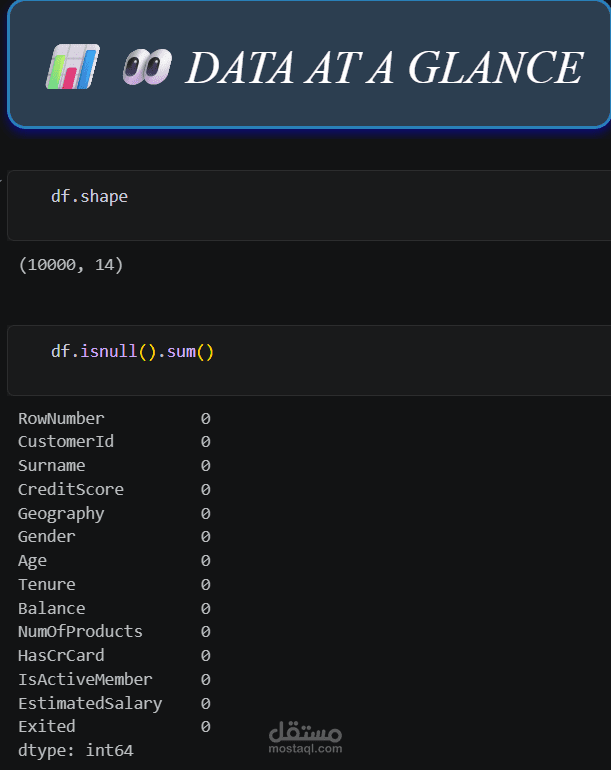This screenshot has height=770, width=611.
Task: Click the 'dtype: int64' output line
Action: [x=76, y=751]
